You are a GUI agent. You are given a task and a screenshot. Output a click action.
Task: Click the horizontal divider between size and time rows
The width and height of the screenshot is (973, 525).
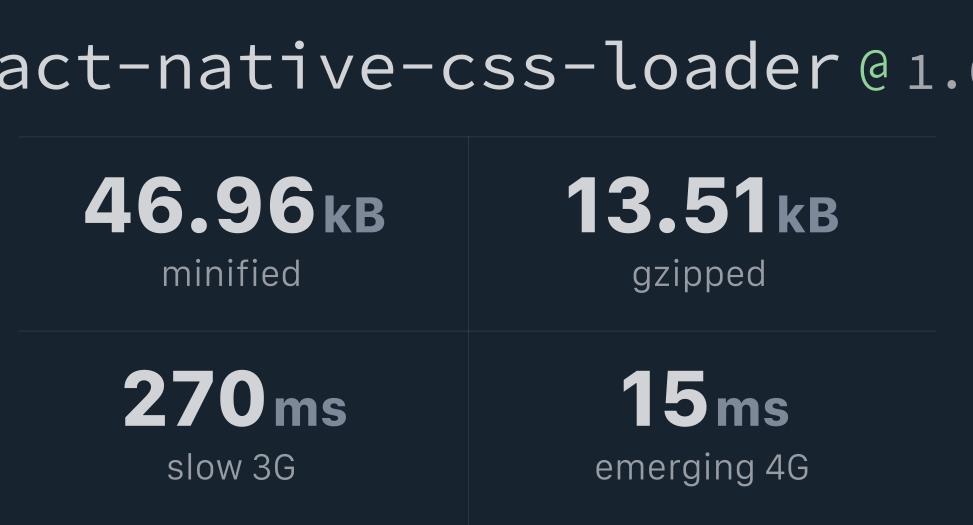(x=477, y=331)
